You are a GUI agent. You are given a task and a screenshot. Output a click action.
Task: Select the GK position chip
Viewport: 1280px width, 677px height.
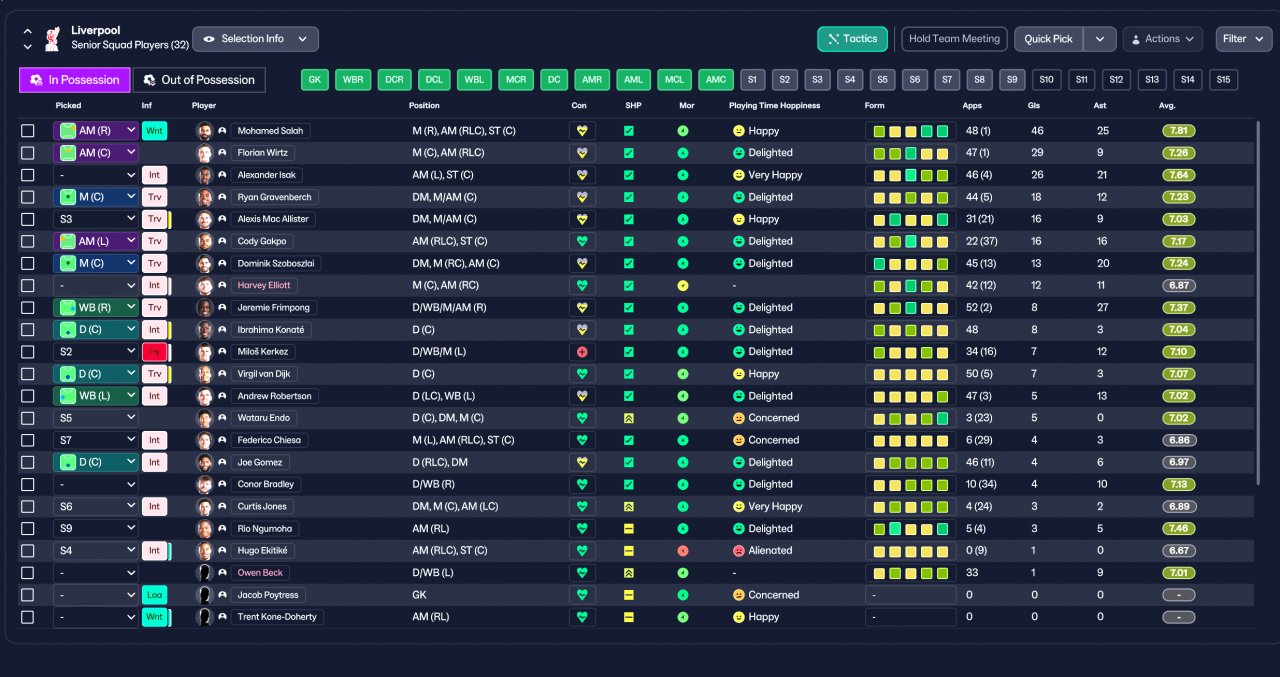316,80
